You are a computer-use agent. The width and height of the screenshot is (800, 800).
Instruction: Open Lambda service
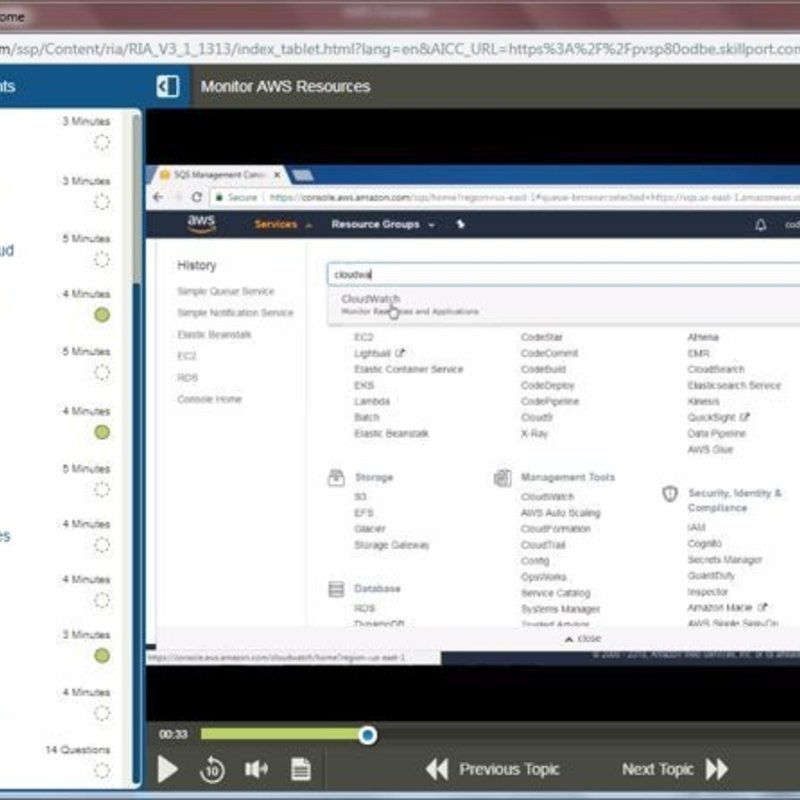(372, 401)
